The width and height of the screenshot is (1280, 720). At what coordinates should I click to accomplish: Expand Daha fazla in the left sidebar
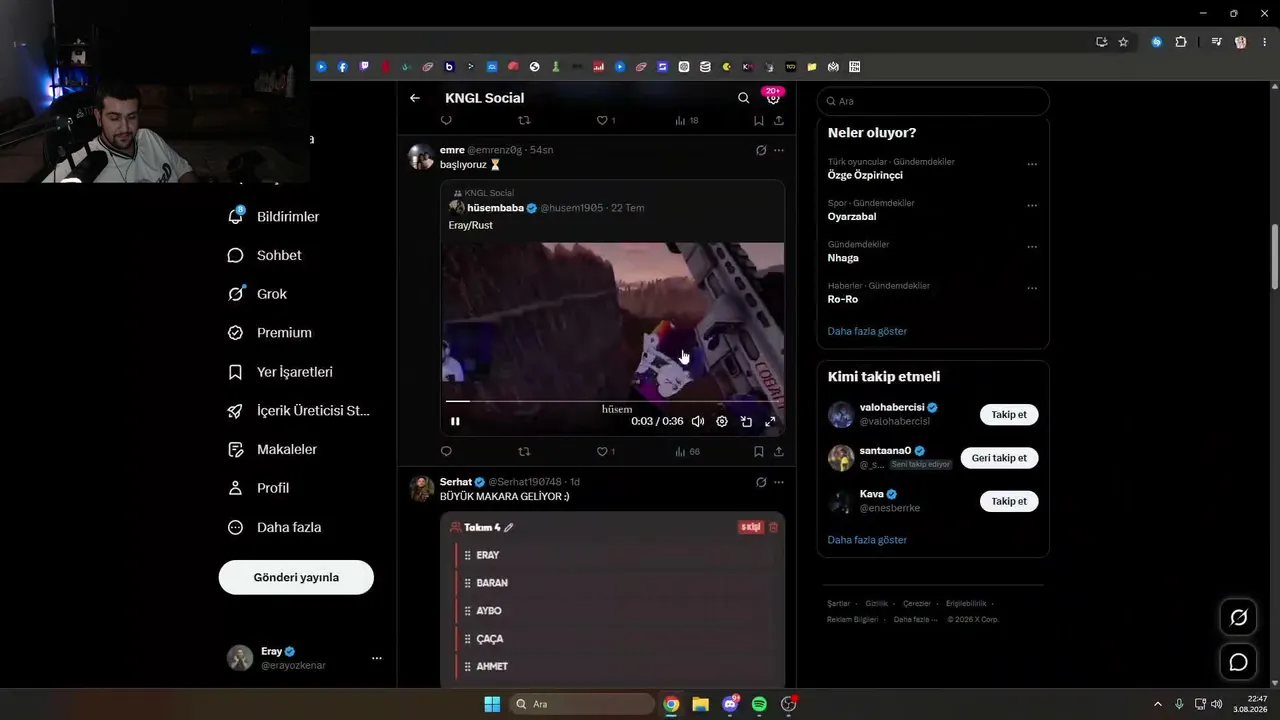click(275, 527)
